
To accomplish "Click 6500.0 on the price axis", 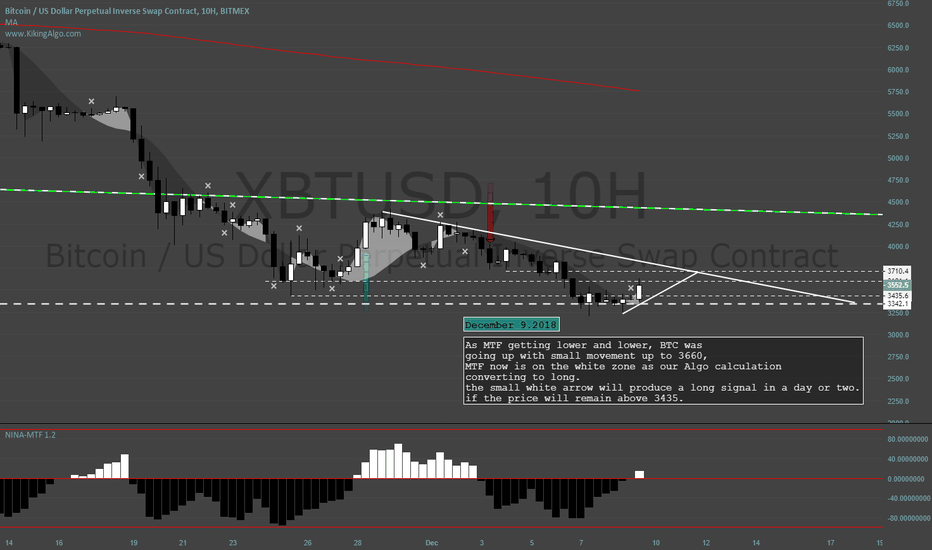I will 898,26.
